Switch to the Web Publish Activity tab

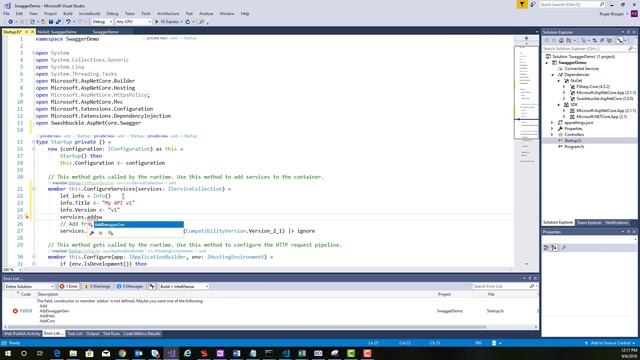22,334
